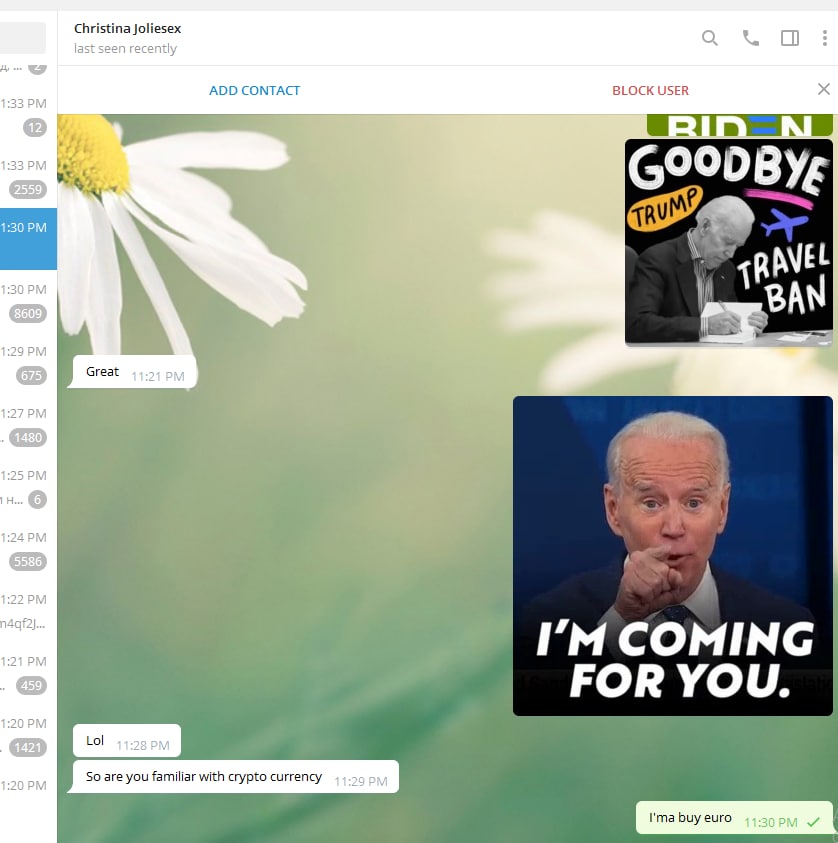Open chat with 1480 unread messages
The image size is (838, 843).
28,425
